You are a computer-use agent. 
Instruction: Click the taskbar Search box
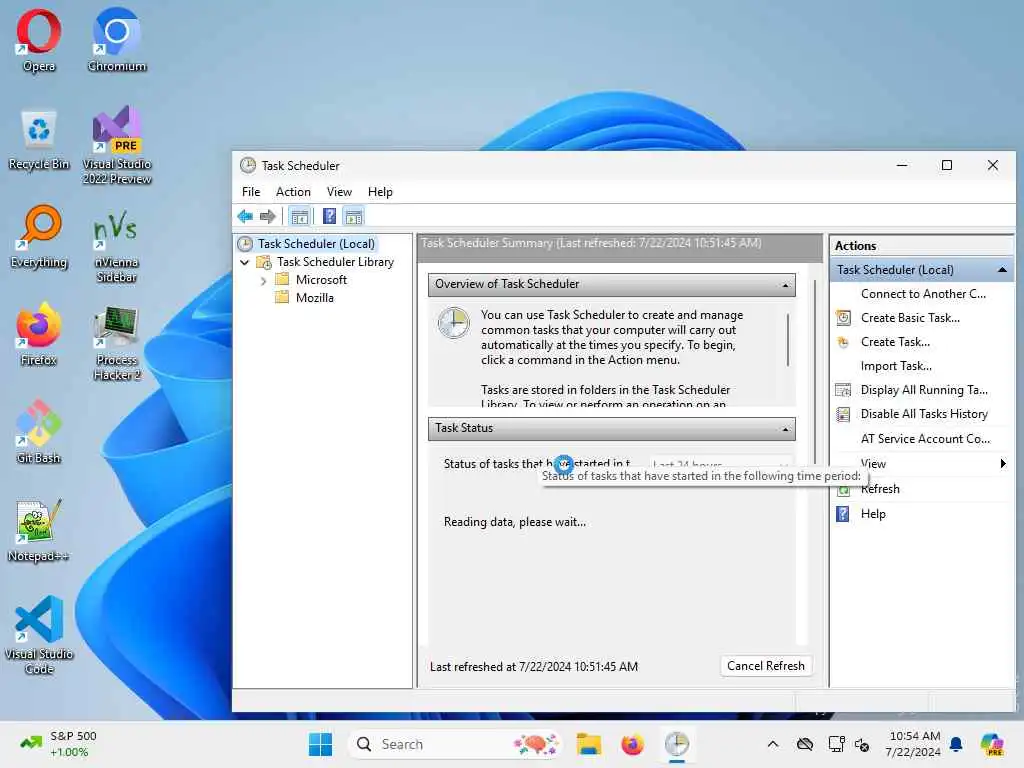point(455,744)
